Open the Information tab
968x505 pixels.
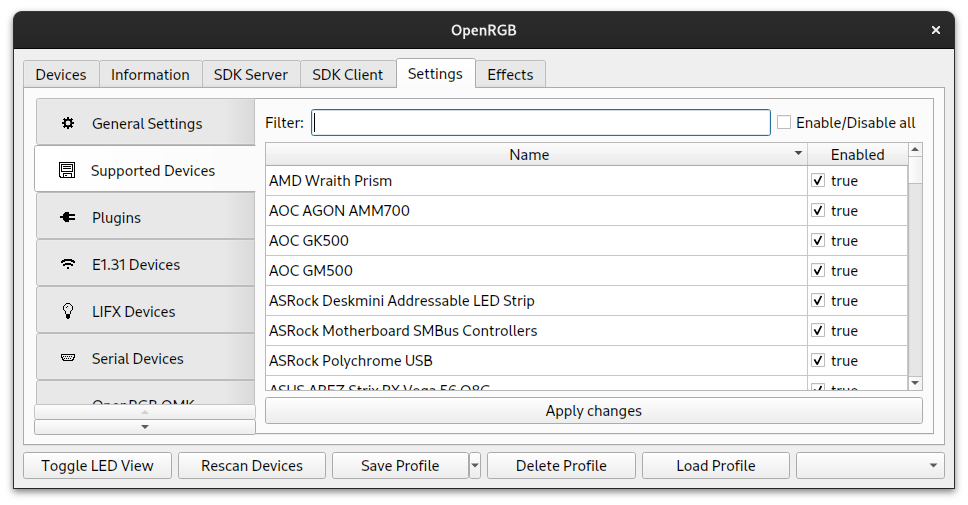(151, 75)
